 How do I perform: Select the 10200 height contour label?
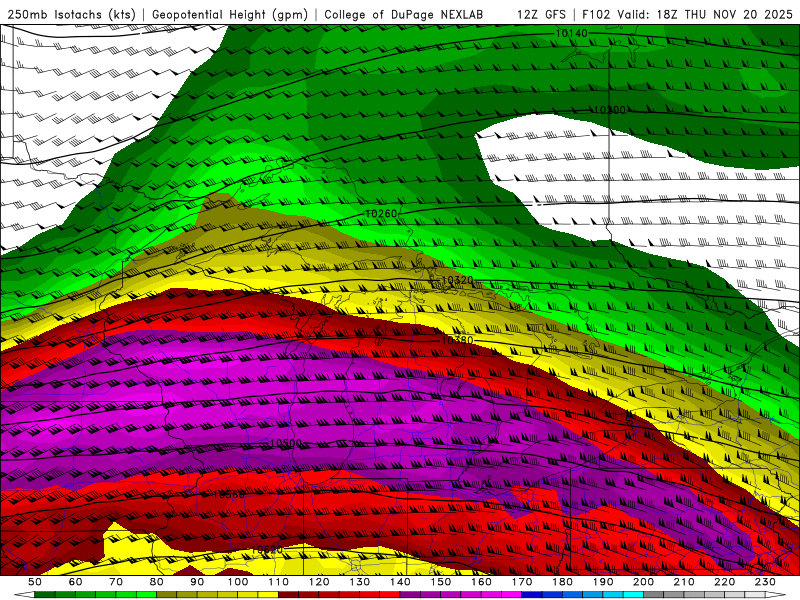click(x=610, y=110)
